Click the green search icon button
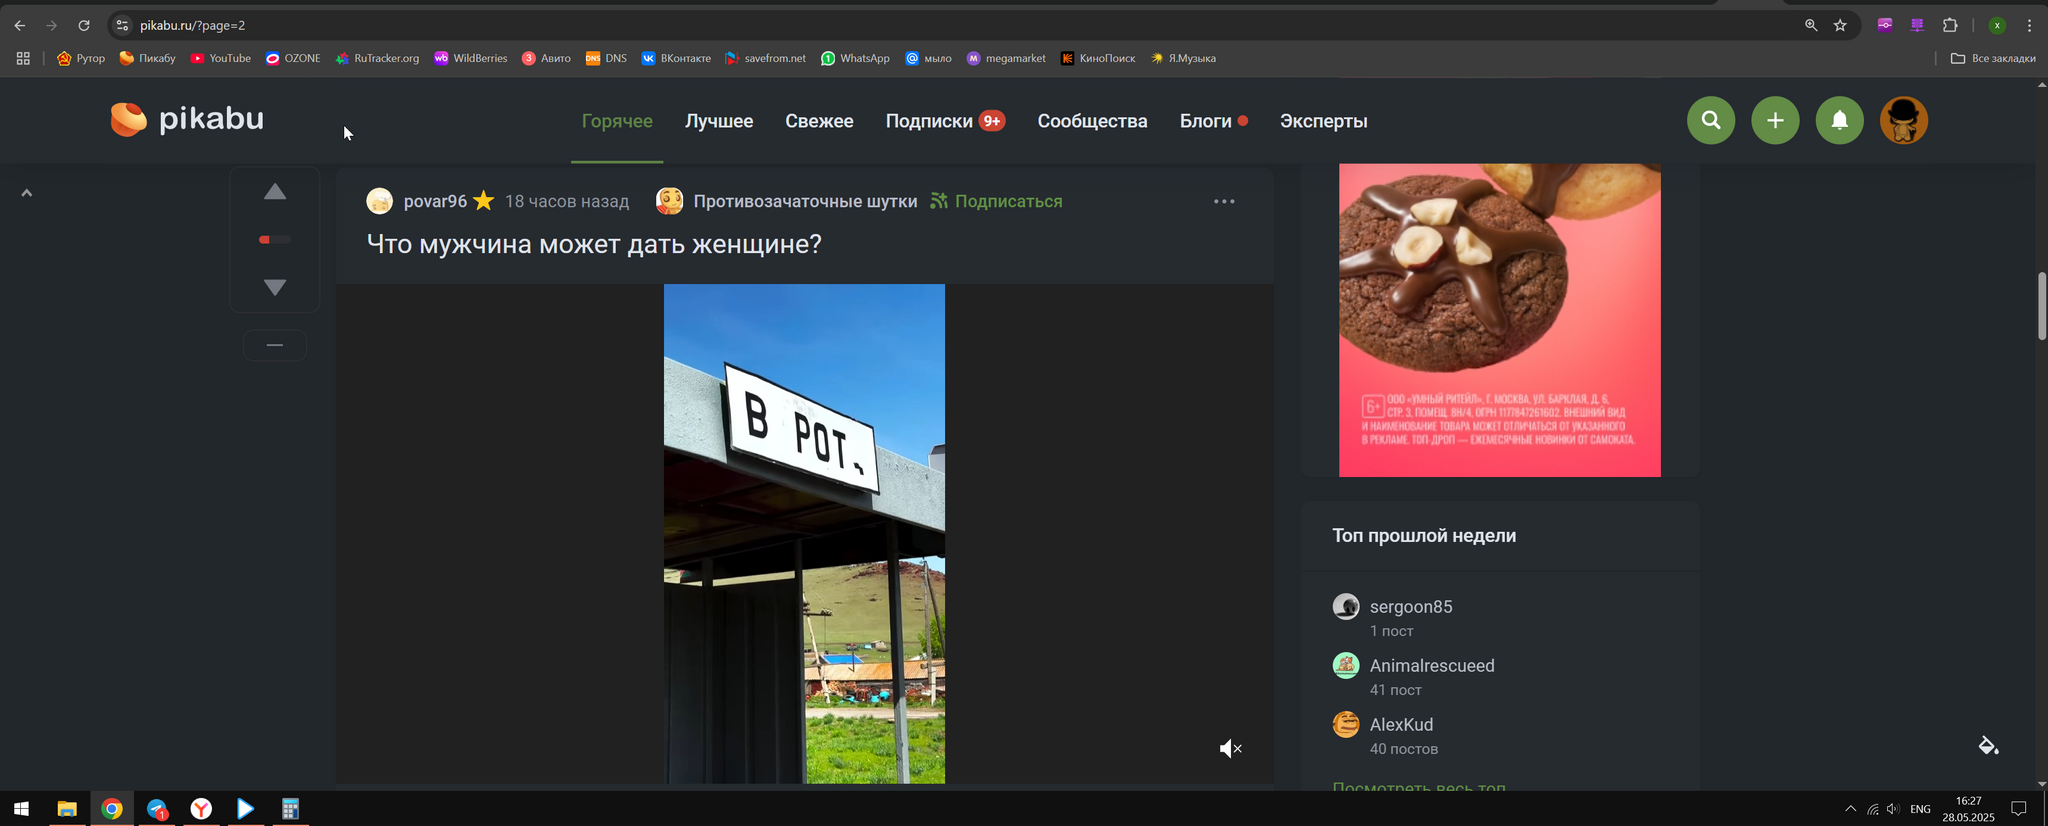 click(1711, 121)
